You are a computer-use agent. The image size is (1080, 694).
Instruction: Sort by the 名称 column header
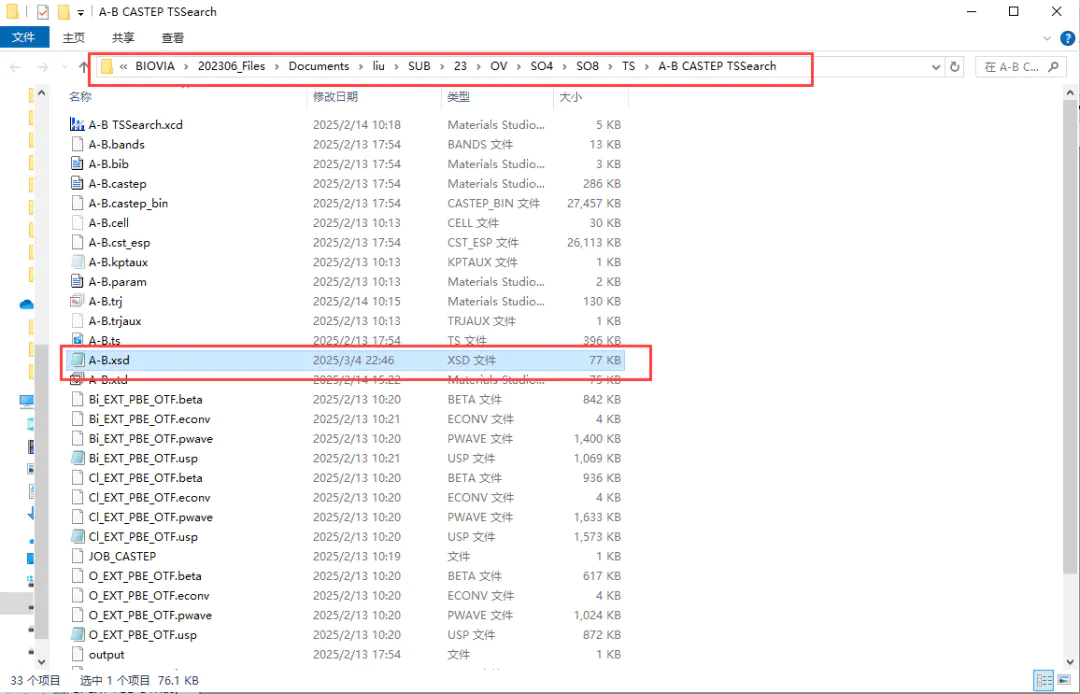pyautogui.click(x=81, y=97)
